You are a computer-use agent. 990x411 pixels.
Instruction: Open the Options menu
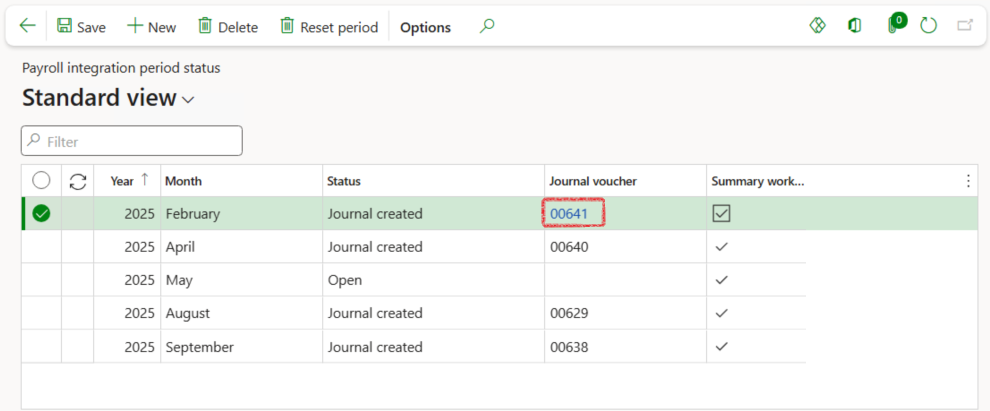tap(425, 27)
